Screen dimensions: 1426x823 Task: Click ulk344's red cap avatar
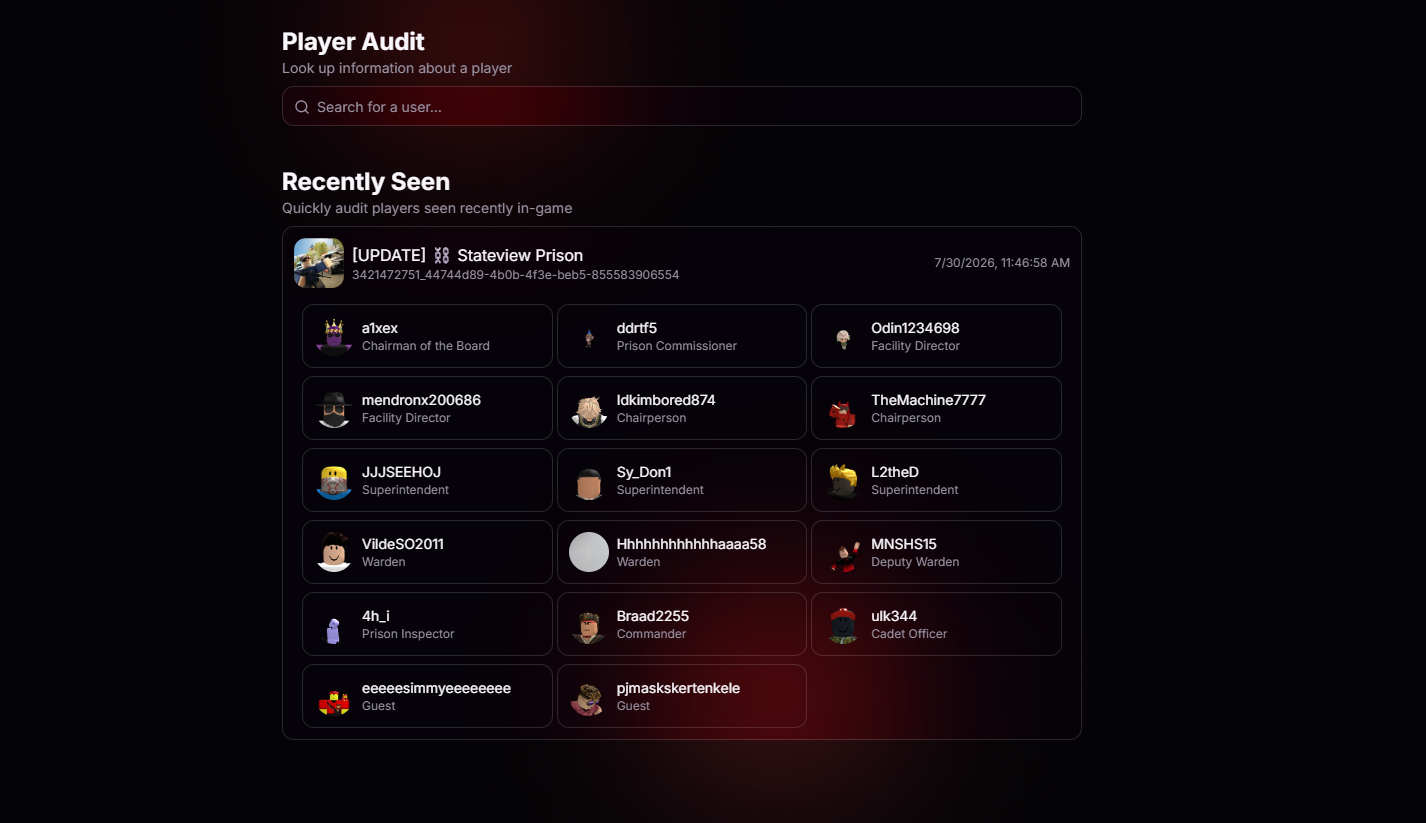point(843,624)
